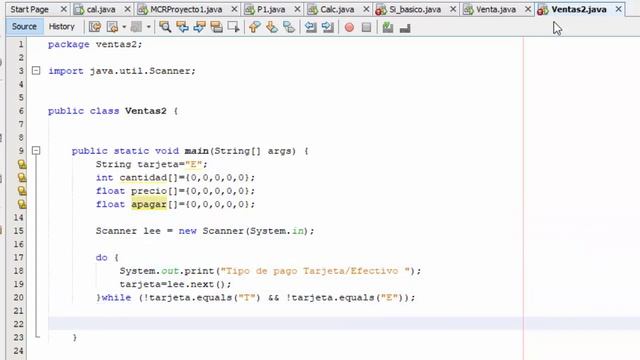Click the text "package ventas2;"

click(x=95, y=44)
